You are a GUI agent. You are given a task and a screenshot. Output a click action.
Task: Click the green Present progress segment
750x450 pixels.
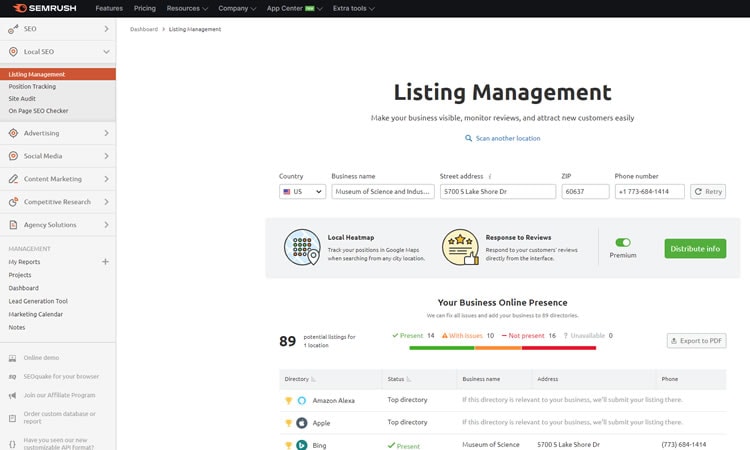point(441,348)
